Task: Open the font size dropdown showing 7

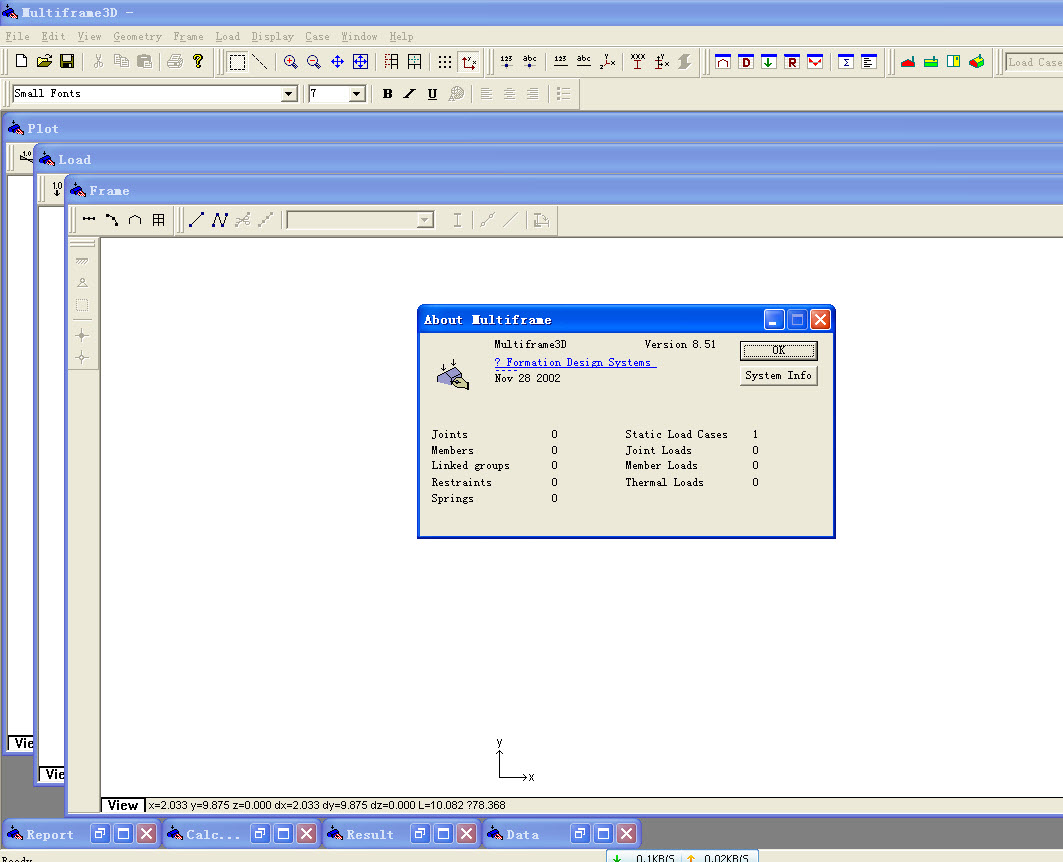Action: click(357, 94)
